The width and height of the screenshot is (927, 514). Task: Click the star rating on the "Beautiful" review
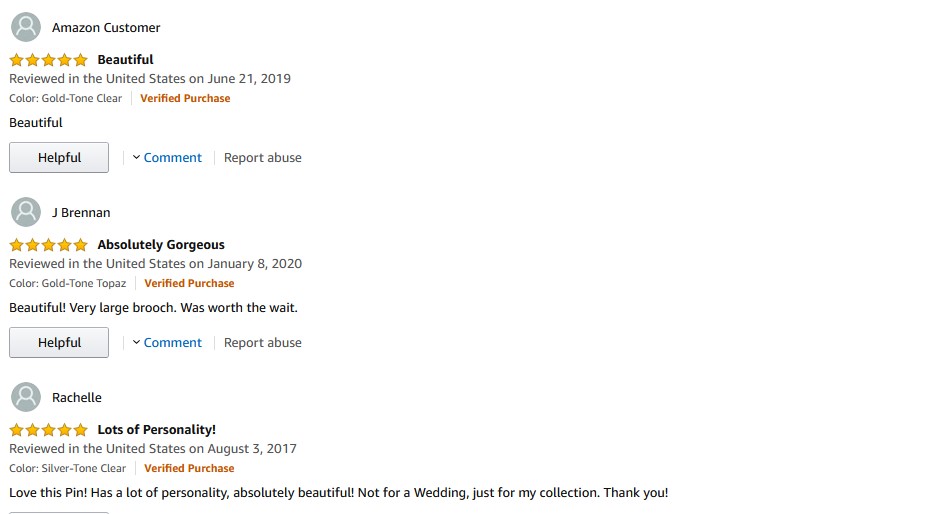49,60
